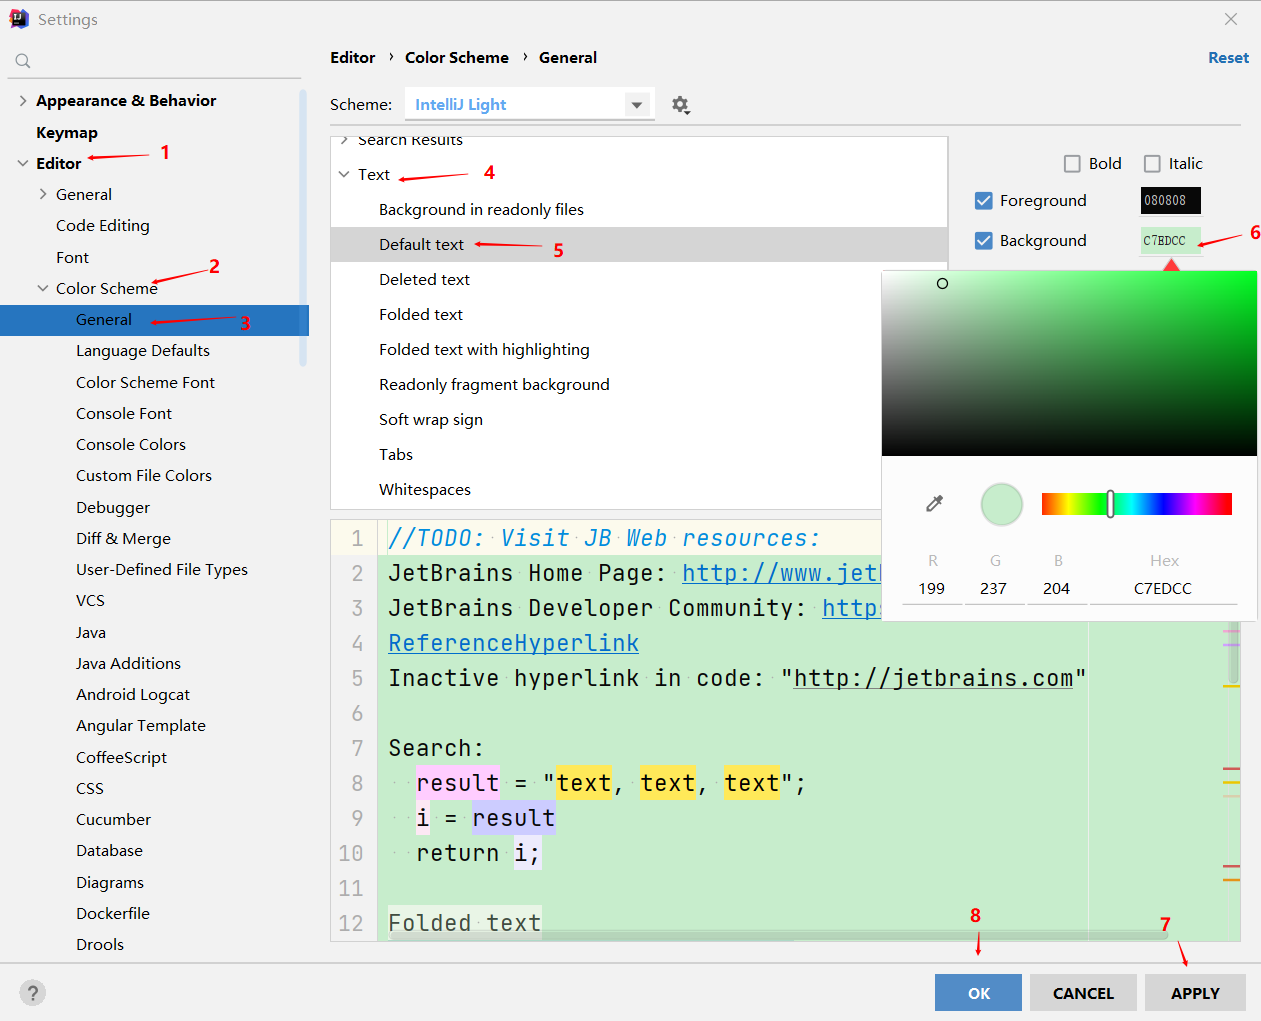
Task: Uncheck the Foreground checkbox
Action: 983,201
